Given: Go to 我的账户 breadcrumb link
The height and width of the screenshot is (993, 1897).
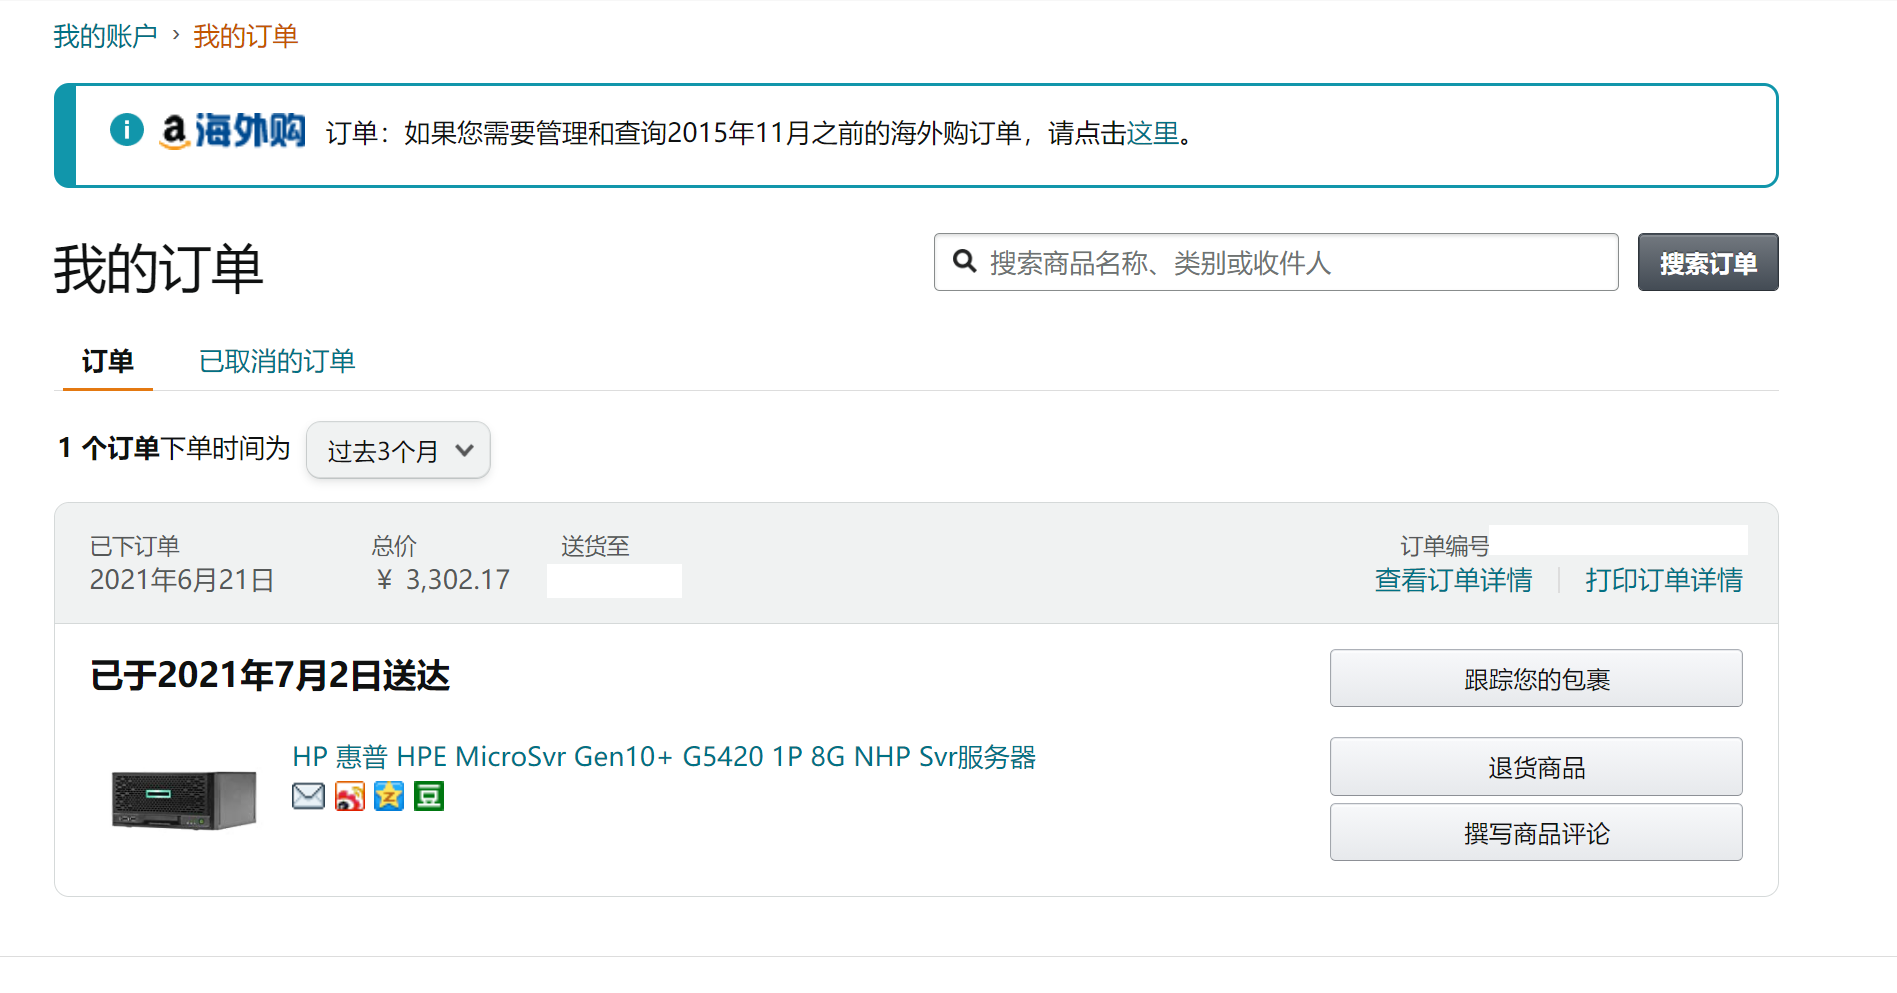Looking at the screenshot, I should [x=105, y=36].
